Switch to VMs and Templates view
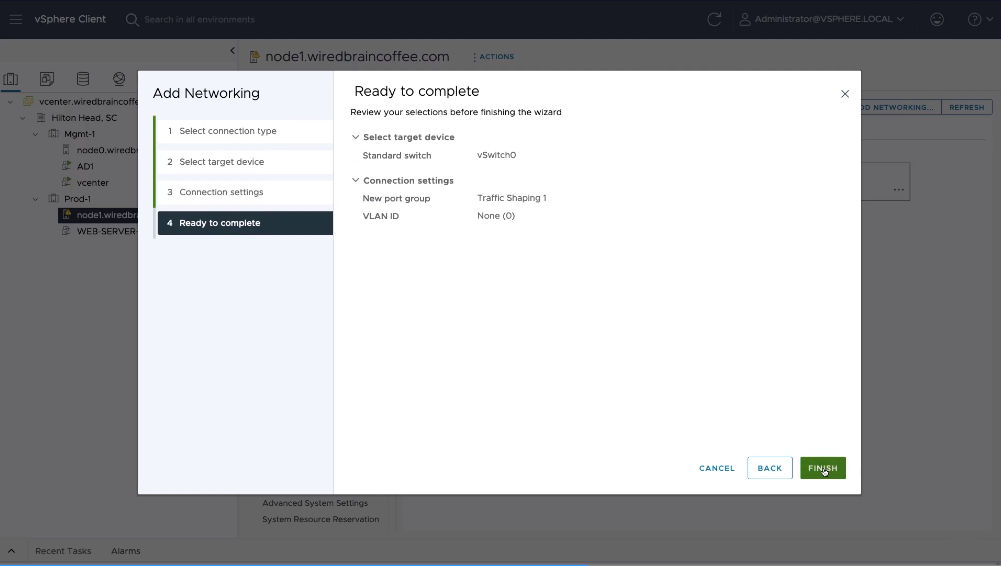The height and width of the screenshot is (566, 1001). 47,79
